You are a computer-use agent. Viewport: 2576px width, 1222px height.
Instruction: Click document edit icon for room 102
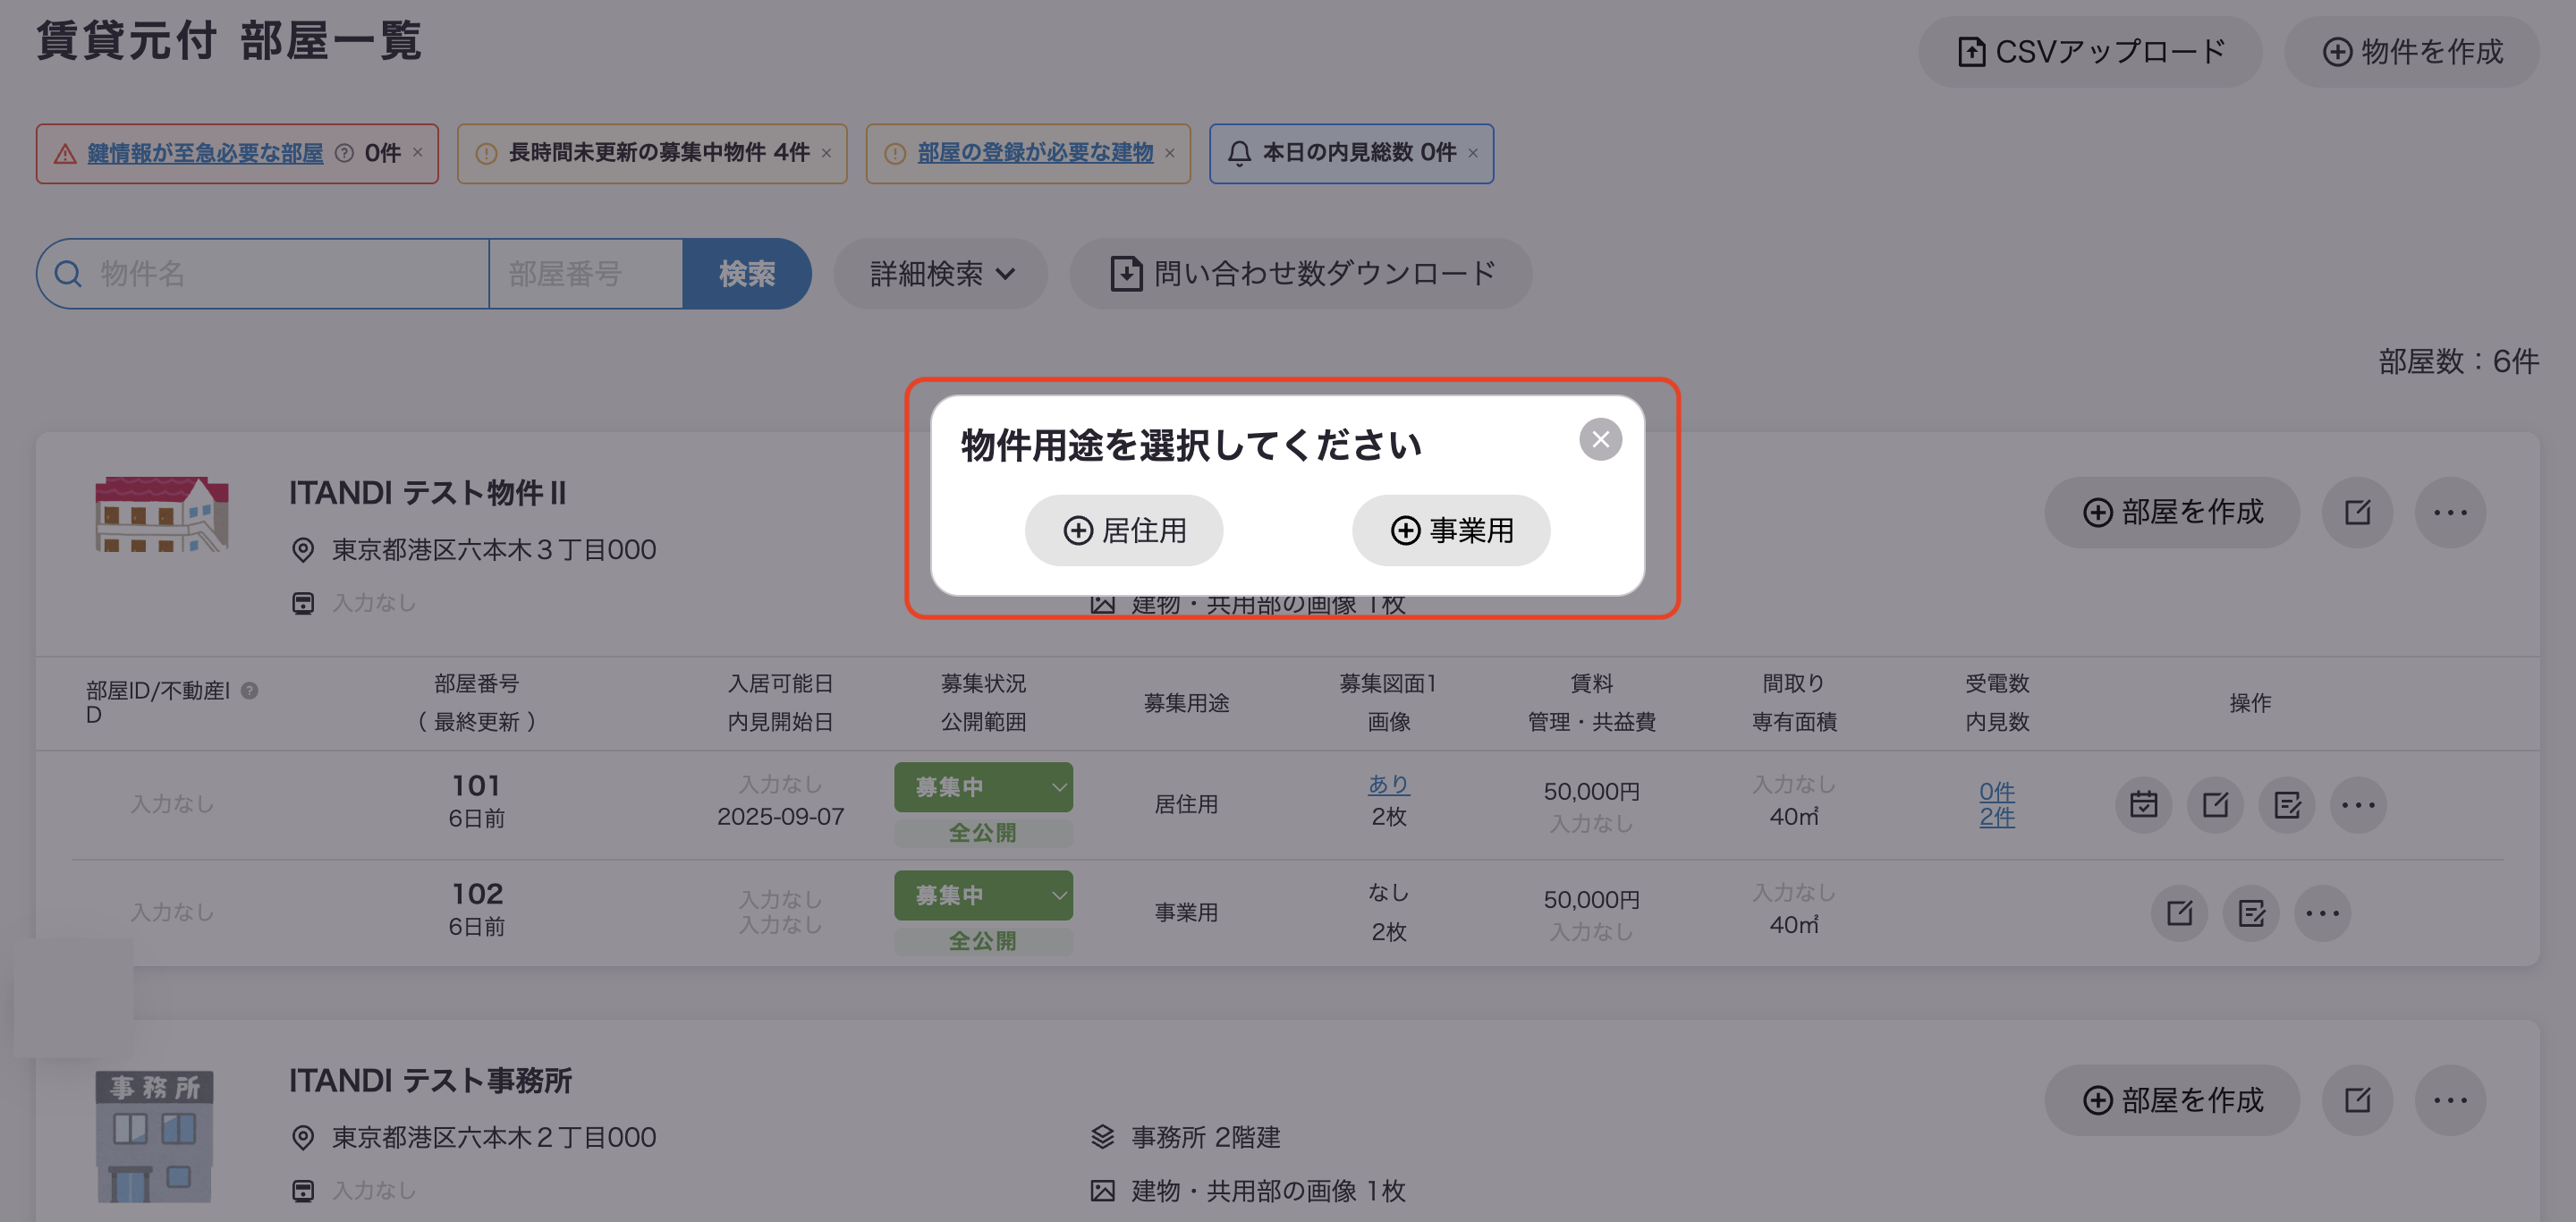tap(2251, 912)
